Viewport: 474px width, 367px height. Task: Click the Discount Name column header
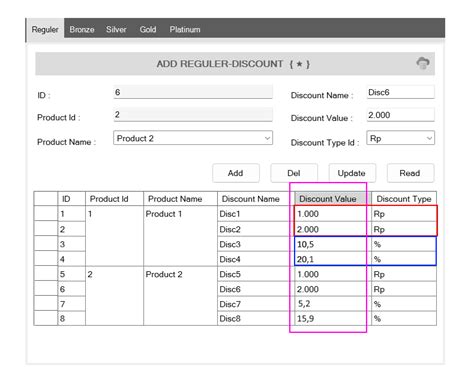pos(256,199)
